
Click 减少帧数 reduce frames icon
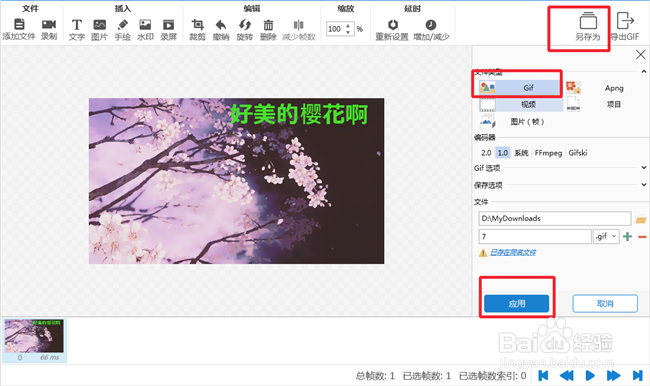click(x=298, y=25)
